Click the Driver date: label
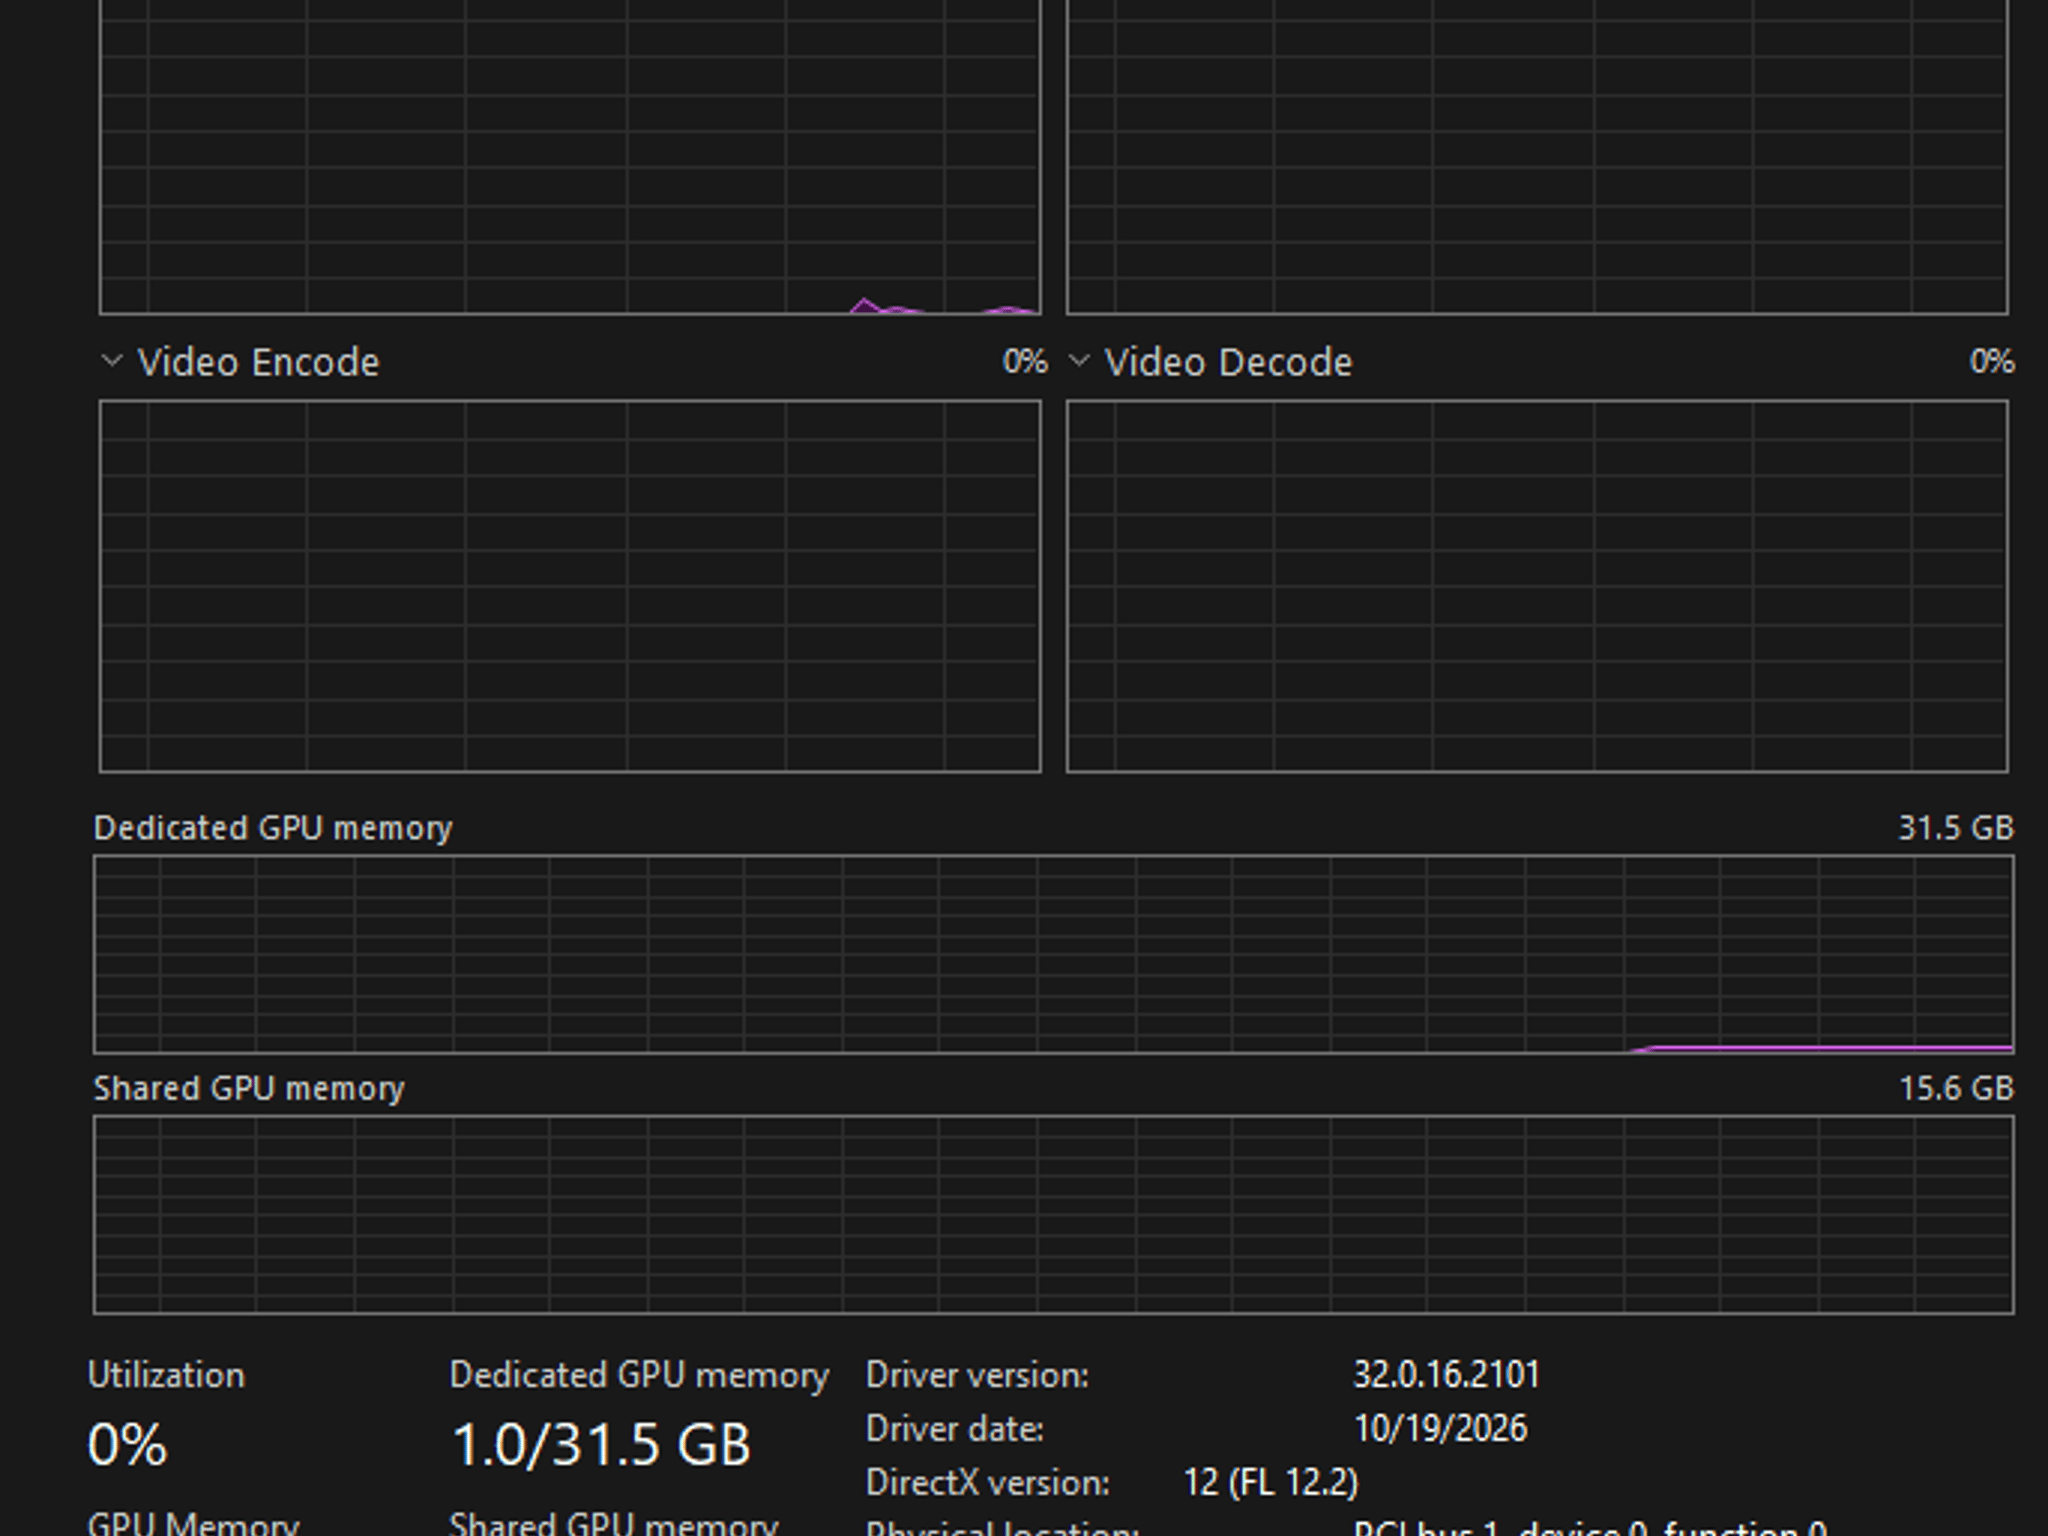2048x1536 pixels. 955,1430
